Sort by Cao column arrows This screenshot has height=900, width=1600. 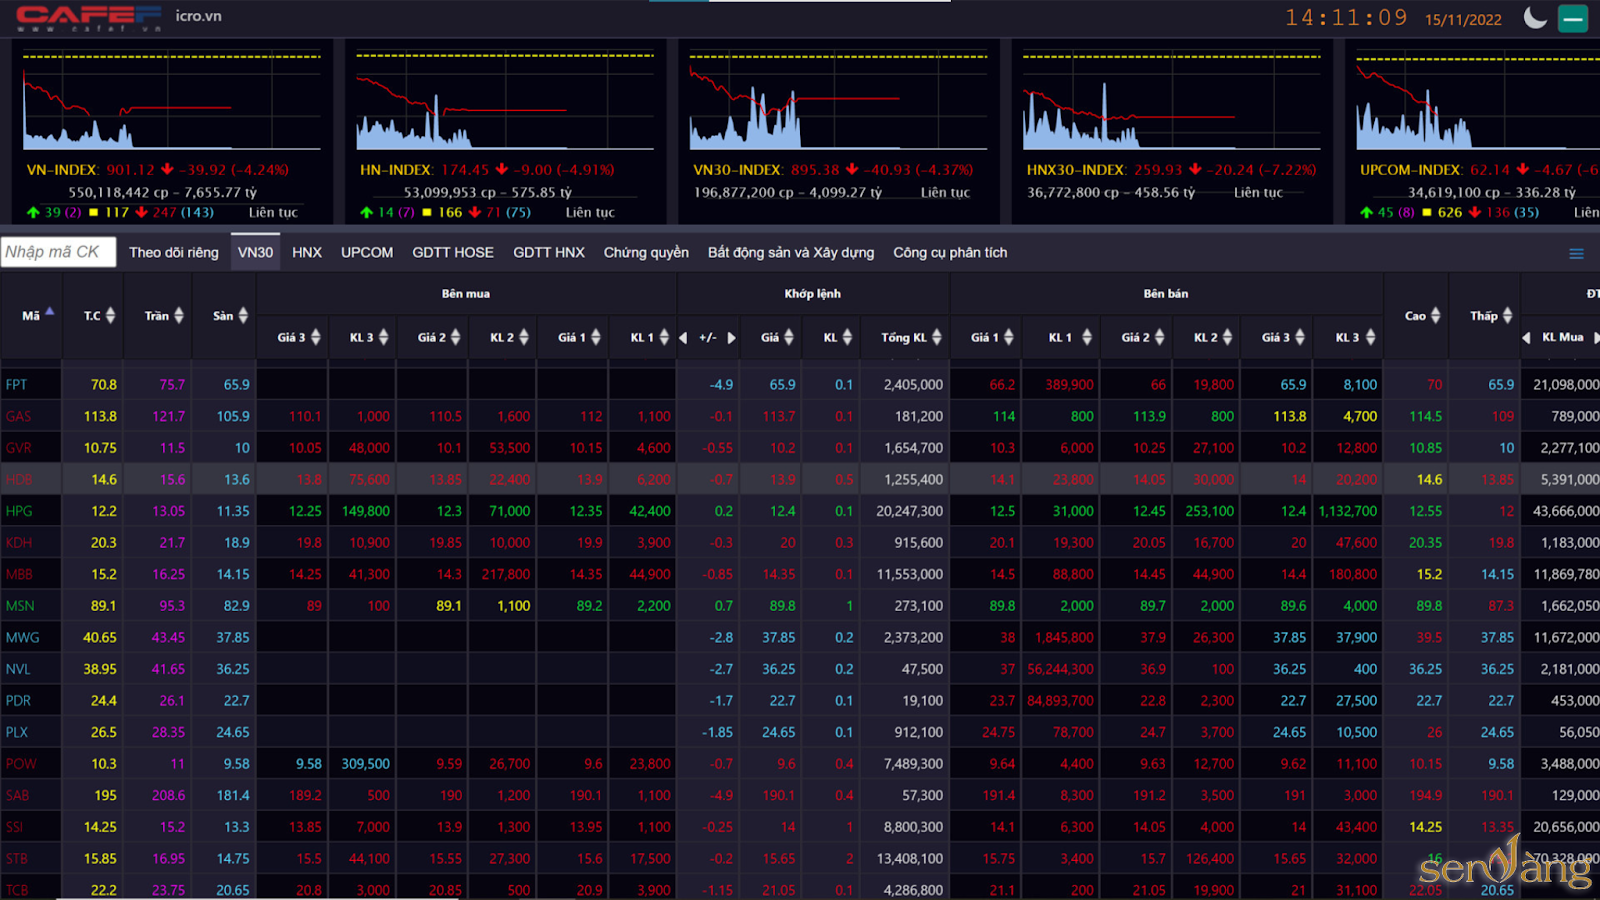pyautogui.click(x=1435, y=315)
